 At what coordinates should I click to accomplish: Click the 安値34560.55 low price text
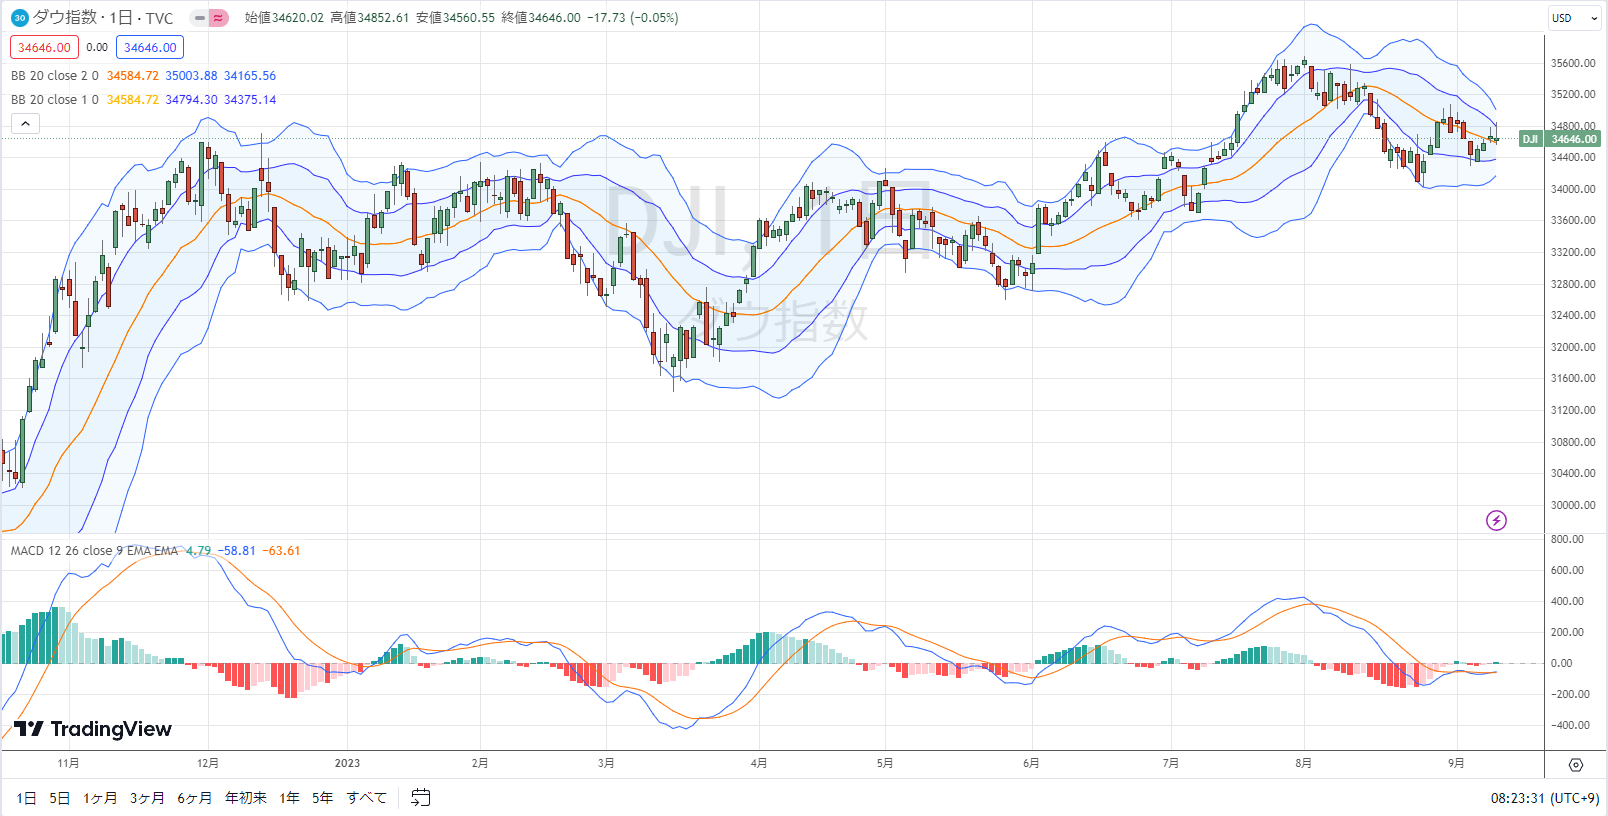tap(455, 18)
